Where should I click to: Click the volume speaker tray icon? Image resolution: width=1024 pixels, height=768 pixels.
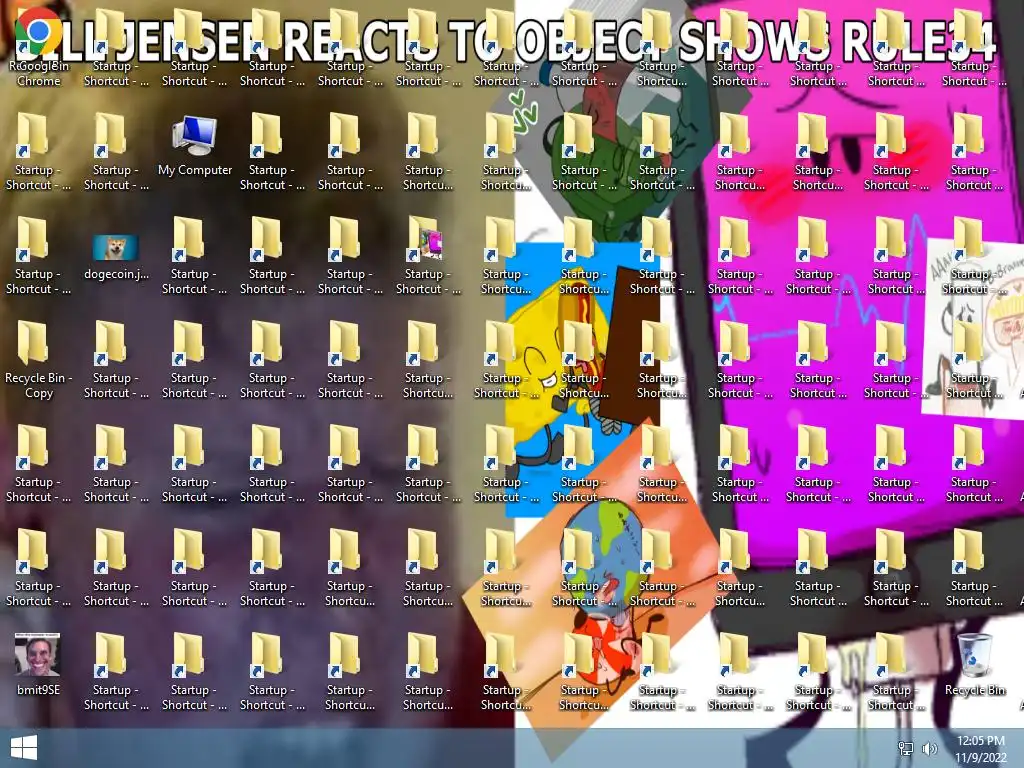[x=929, y=748]
